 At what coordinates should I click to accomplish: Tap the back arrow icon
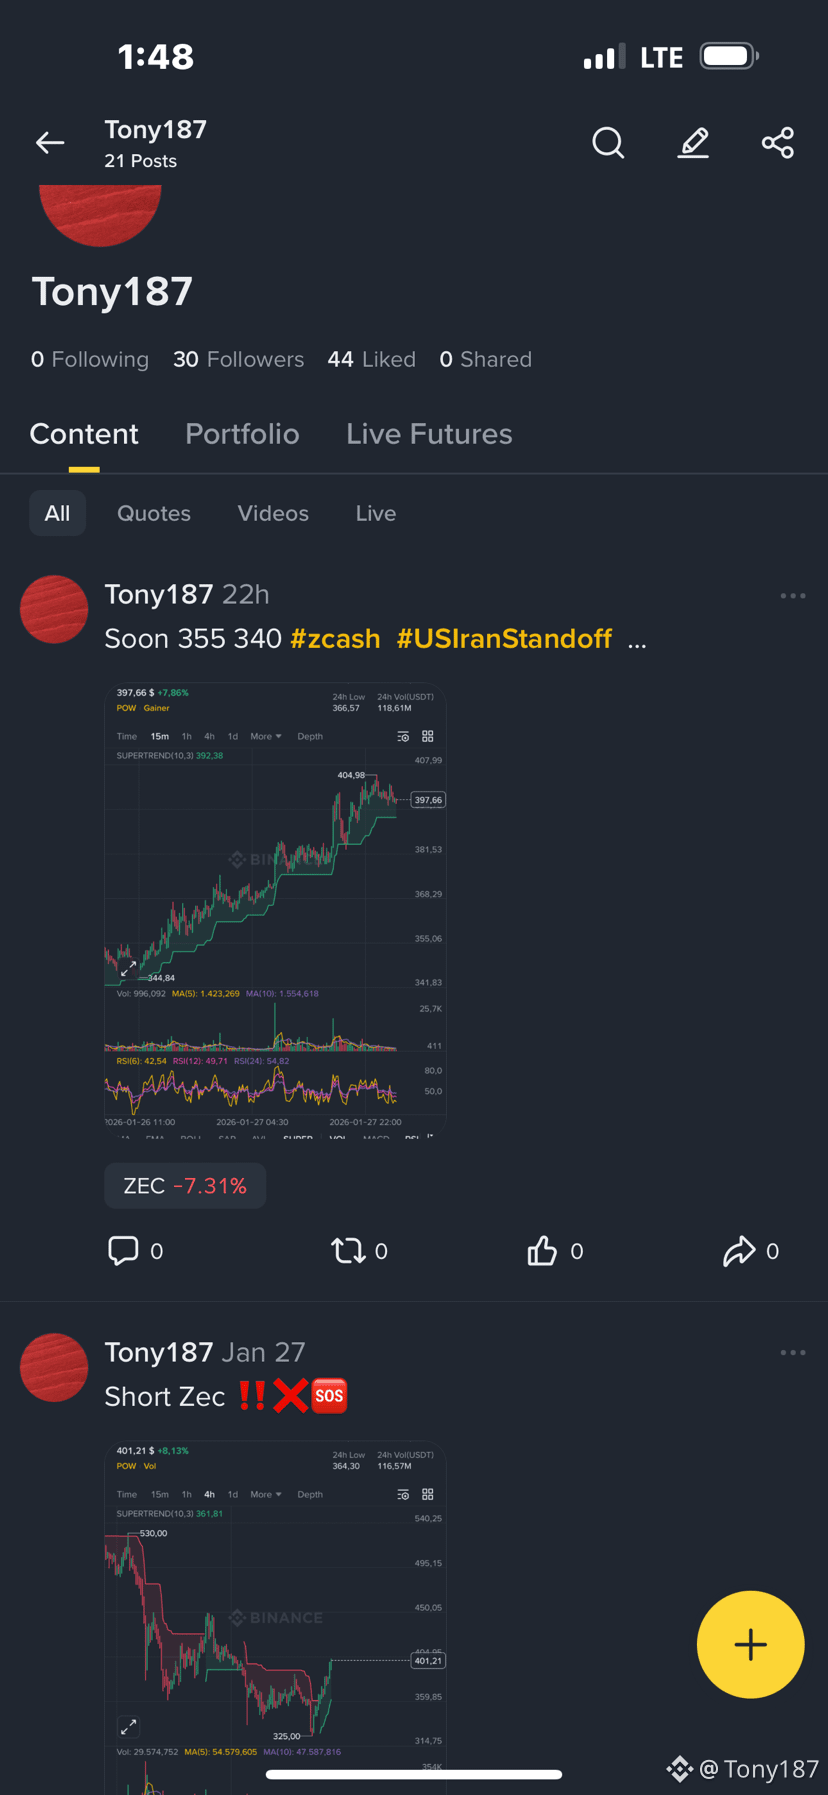tap(50, 143)
